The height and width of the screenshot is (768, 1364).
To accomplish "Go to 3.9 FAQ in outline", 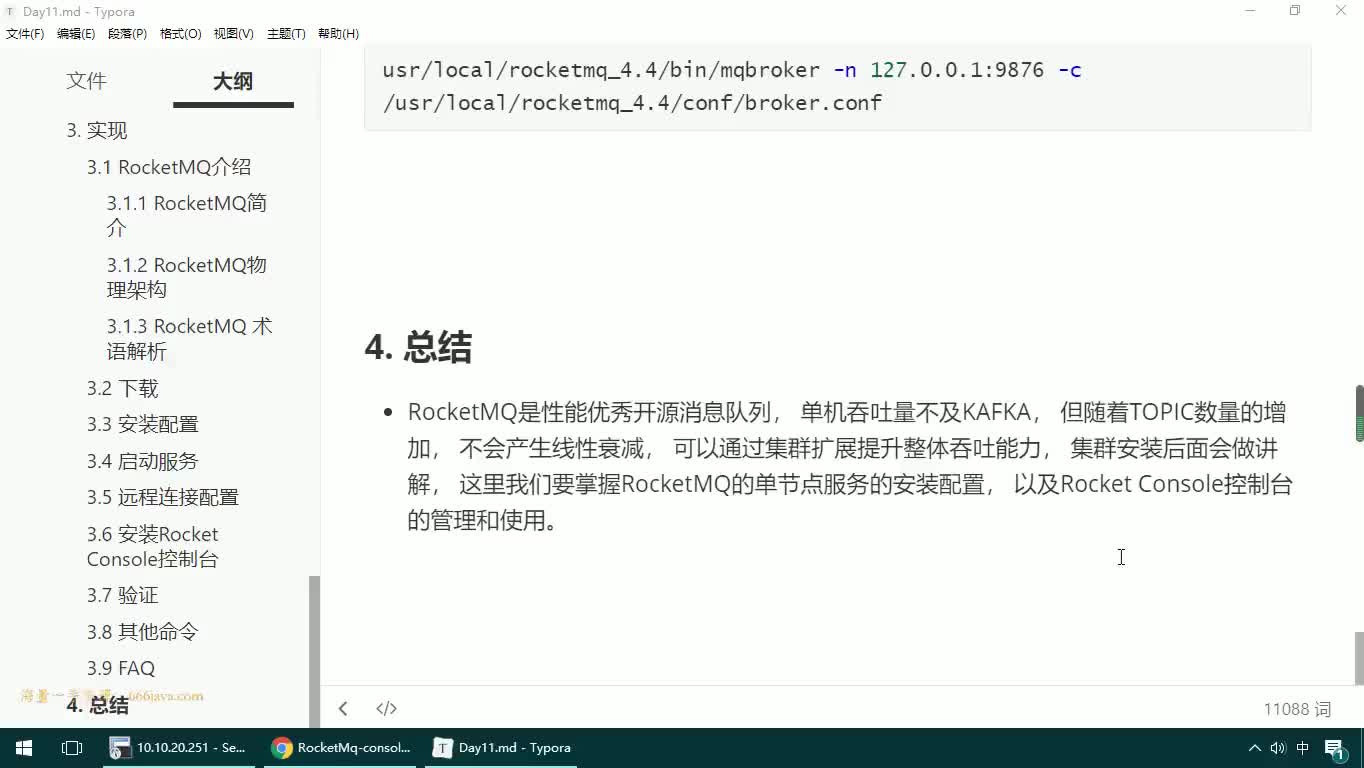I will click(x=121, y=668).
